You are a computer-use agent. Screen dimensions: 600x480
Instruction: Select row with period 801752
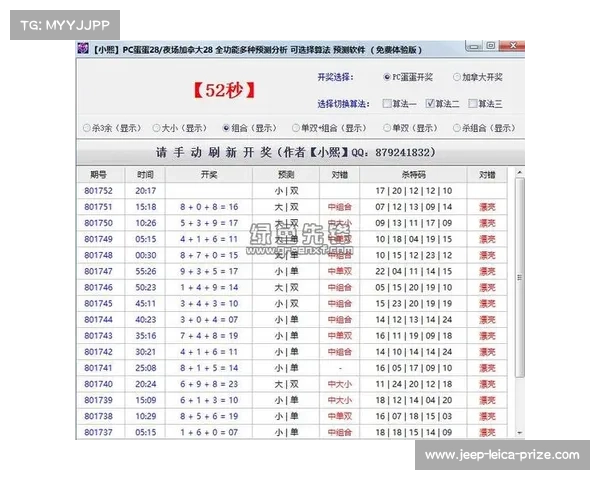pyautogui.click(x=292, y=191)
